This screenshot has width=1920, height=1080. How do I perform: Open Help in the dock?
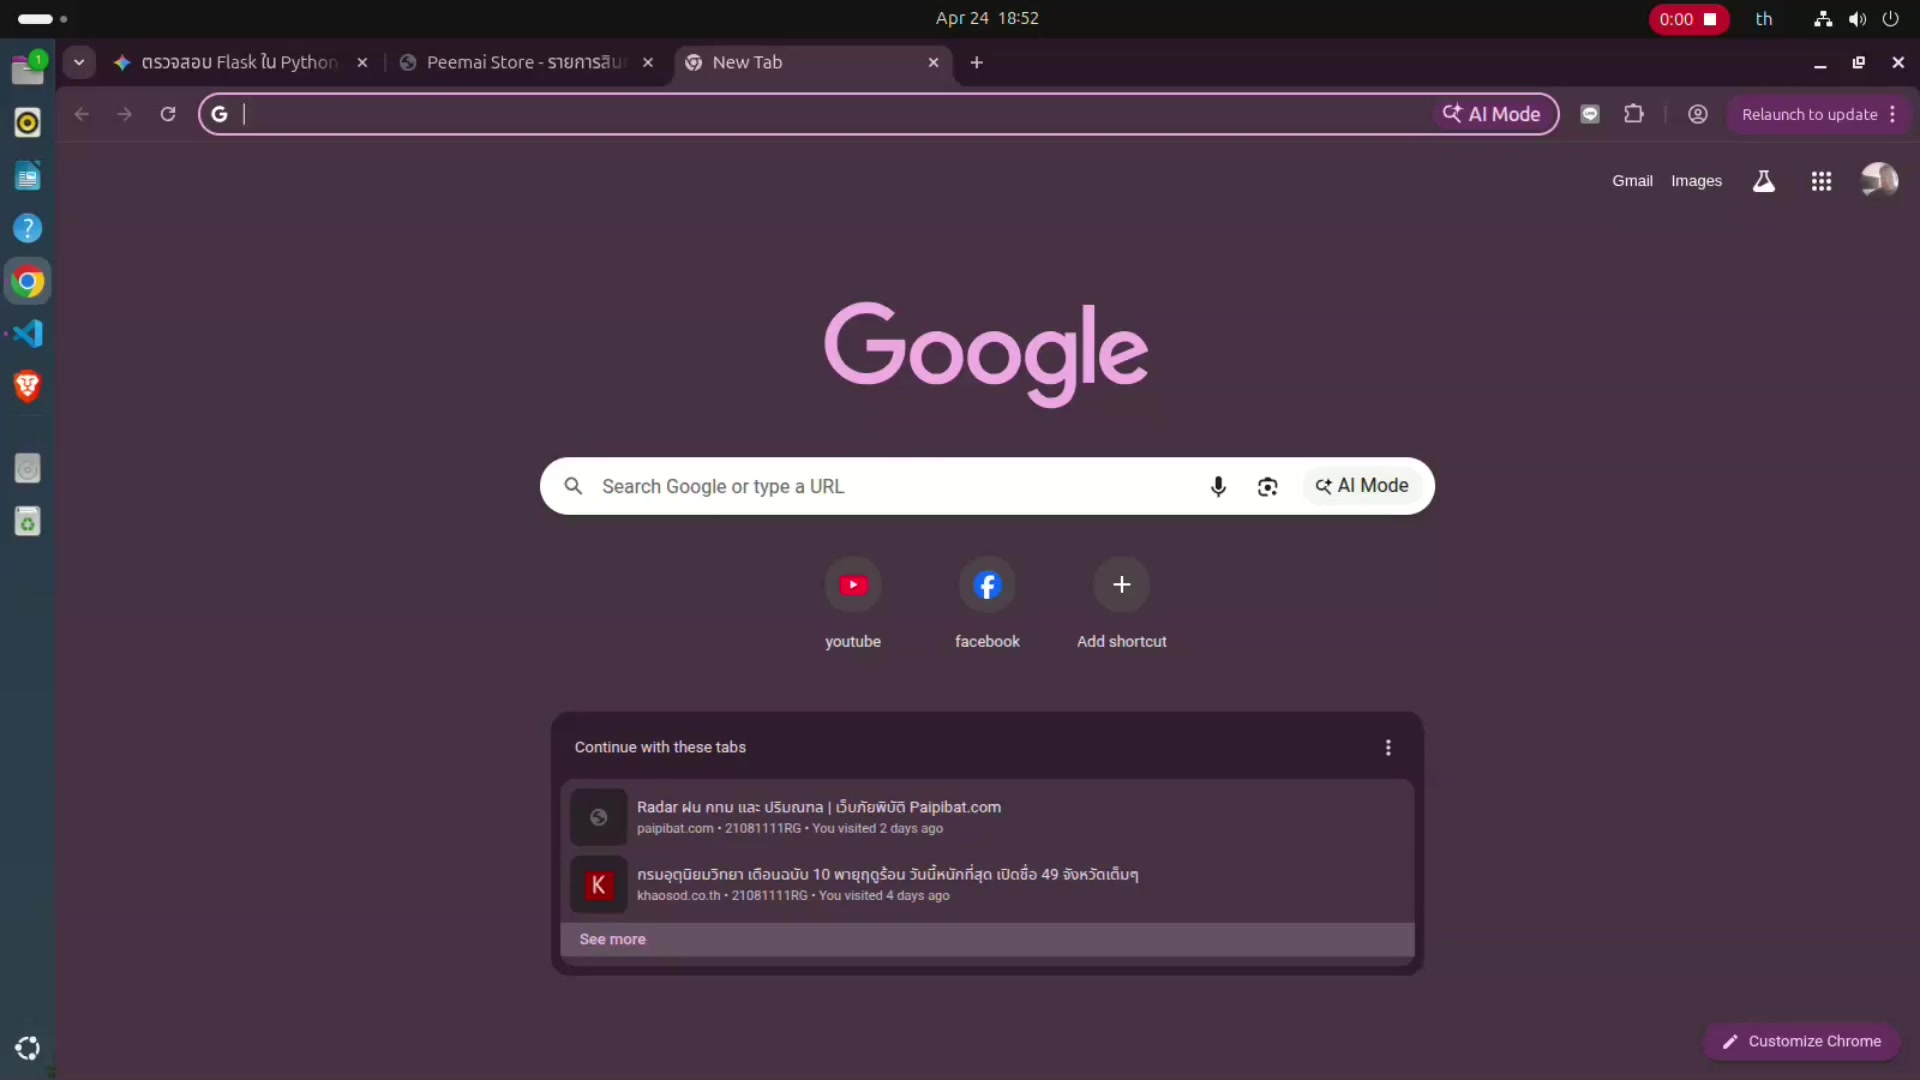pyautogui.click(x=27, y=228)
